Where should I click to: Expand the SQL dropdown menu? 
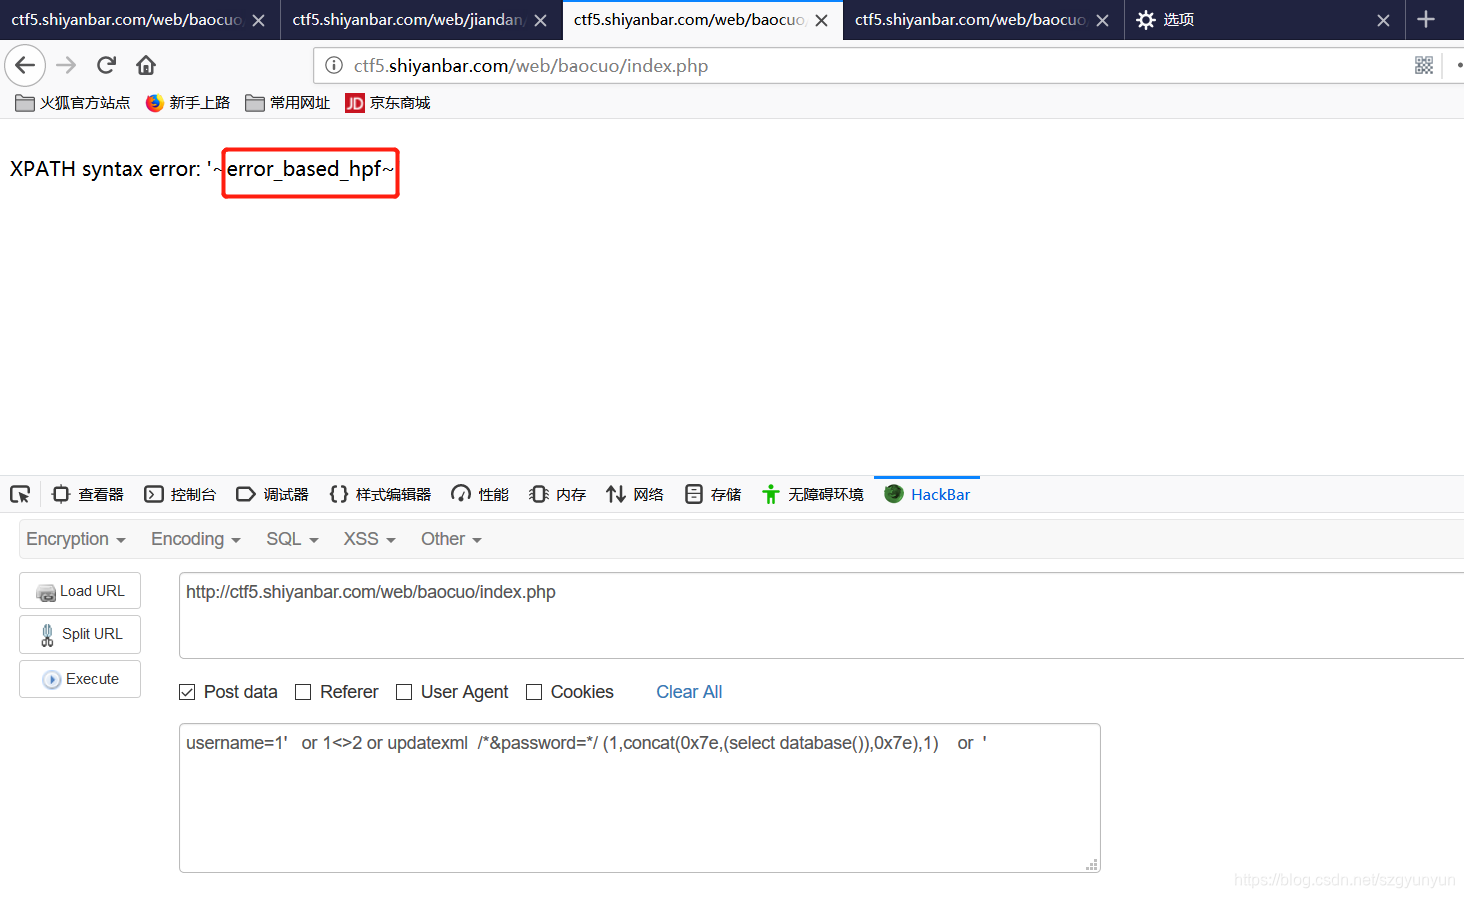click(x=292, y=539)
